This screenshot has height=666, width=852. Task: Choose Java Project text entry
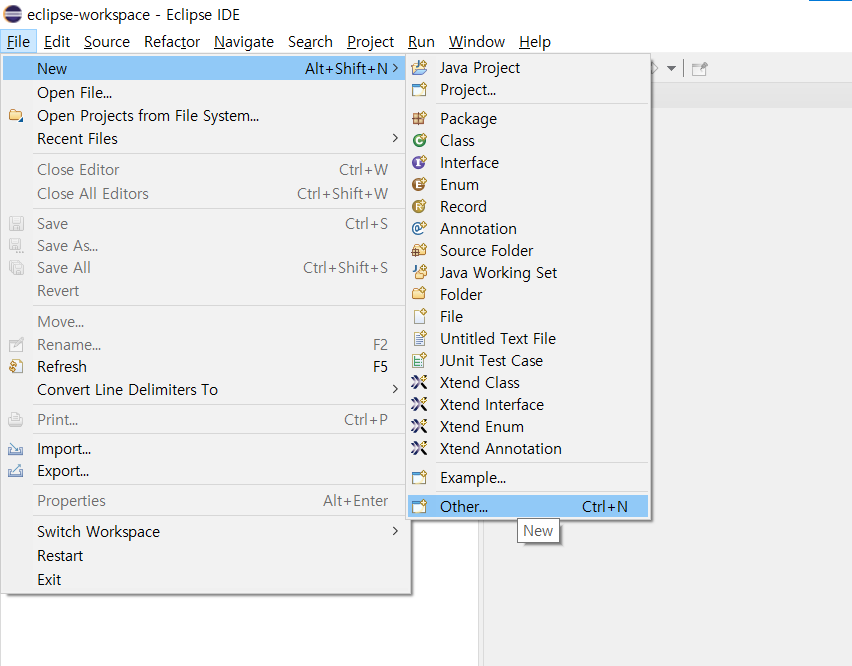point(480,68)
